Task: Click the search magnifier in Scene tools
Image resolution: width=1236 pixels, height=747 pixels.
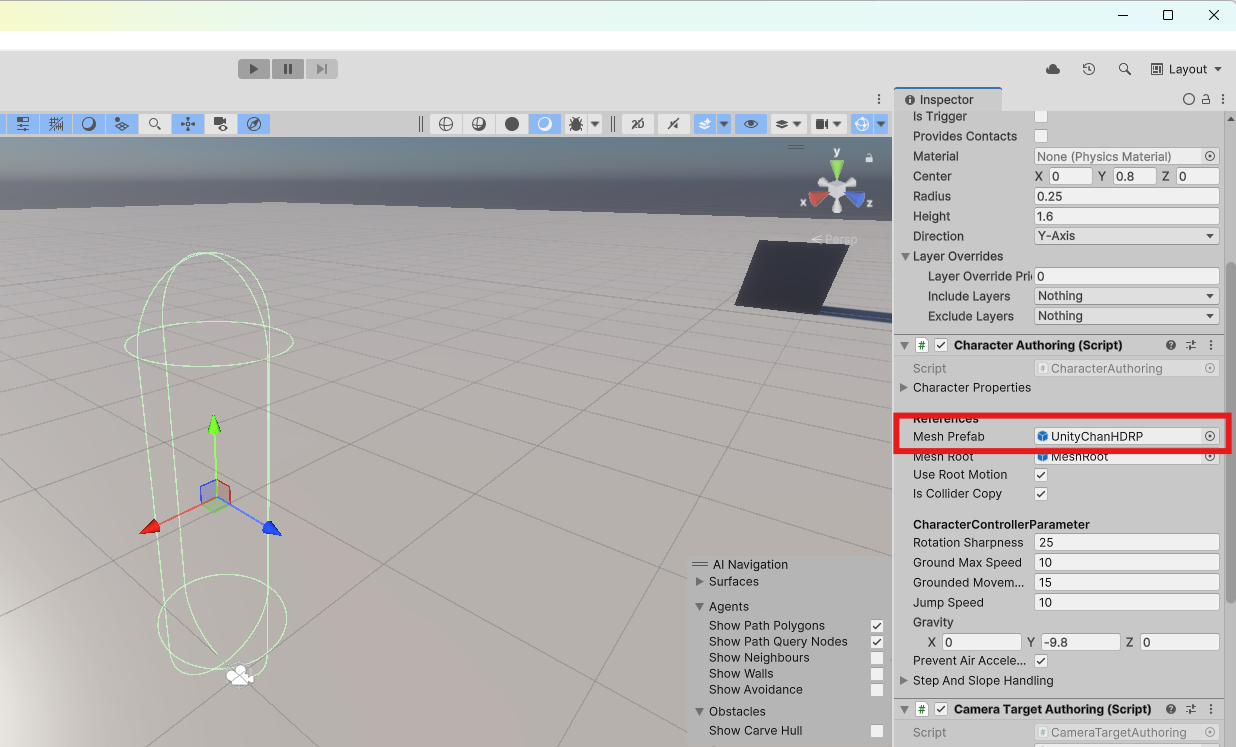Action: coord(154,124)
